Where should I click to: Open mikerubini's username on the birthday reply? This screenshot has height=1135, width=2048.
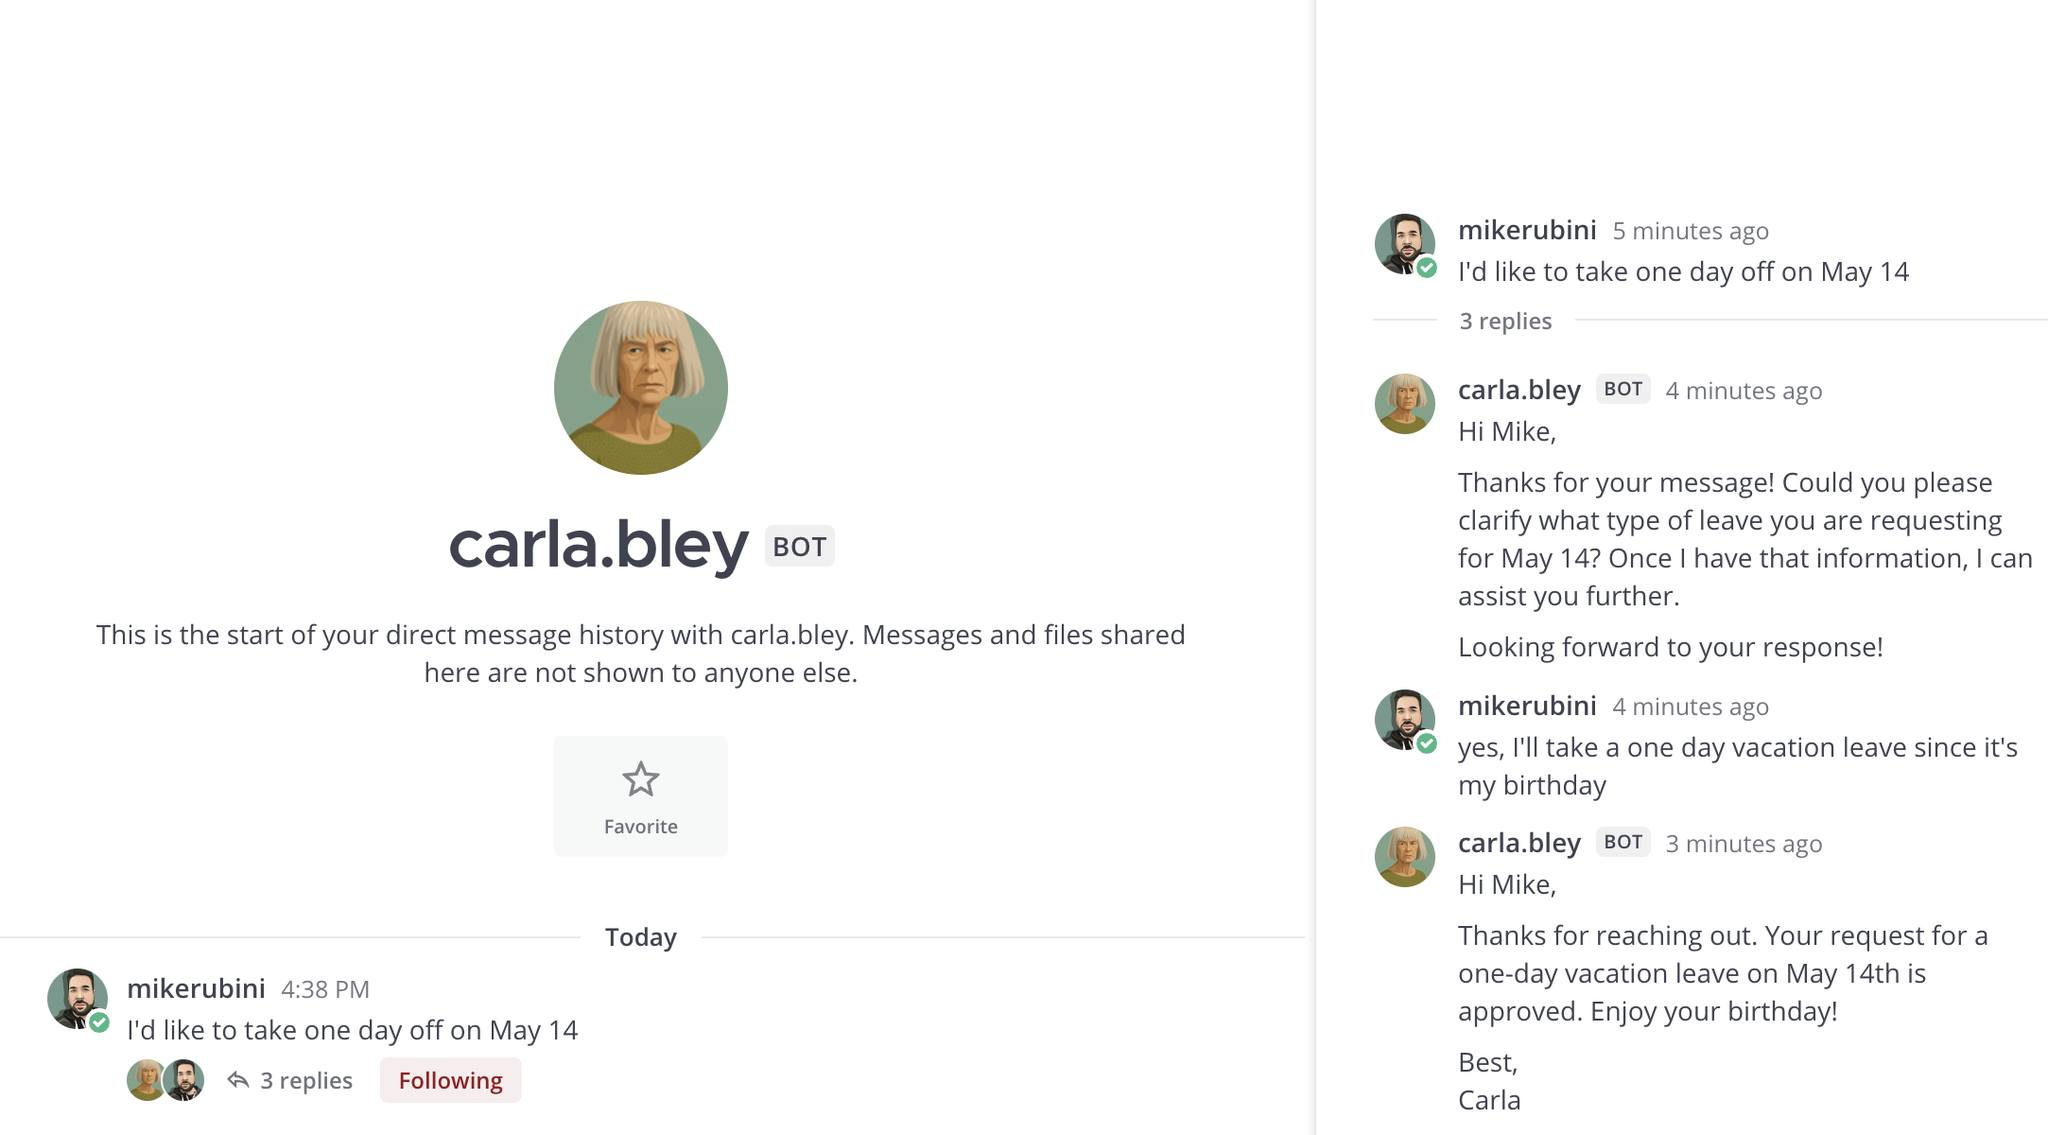click(1526, 706)
